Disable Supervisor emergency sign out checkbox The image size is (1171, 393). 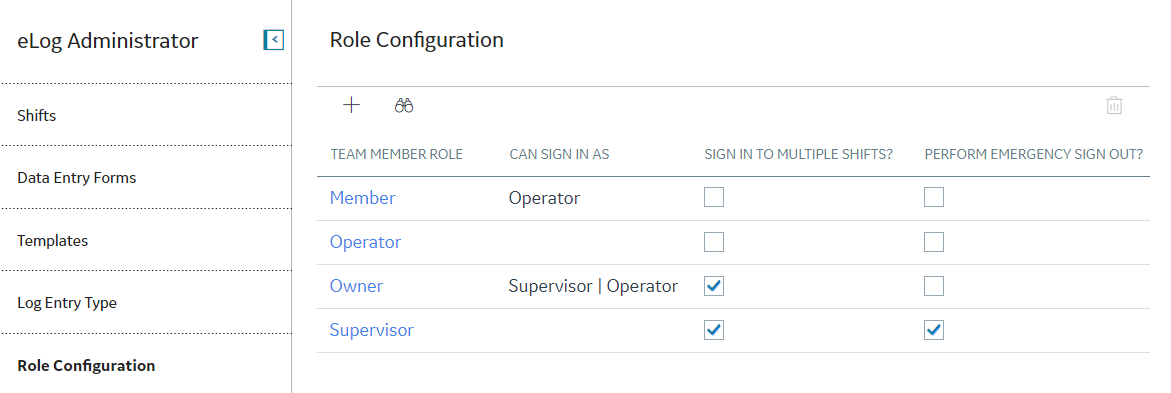pyautogui.click(x=934, y=330)
